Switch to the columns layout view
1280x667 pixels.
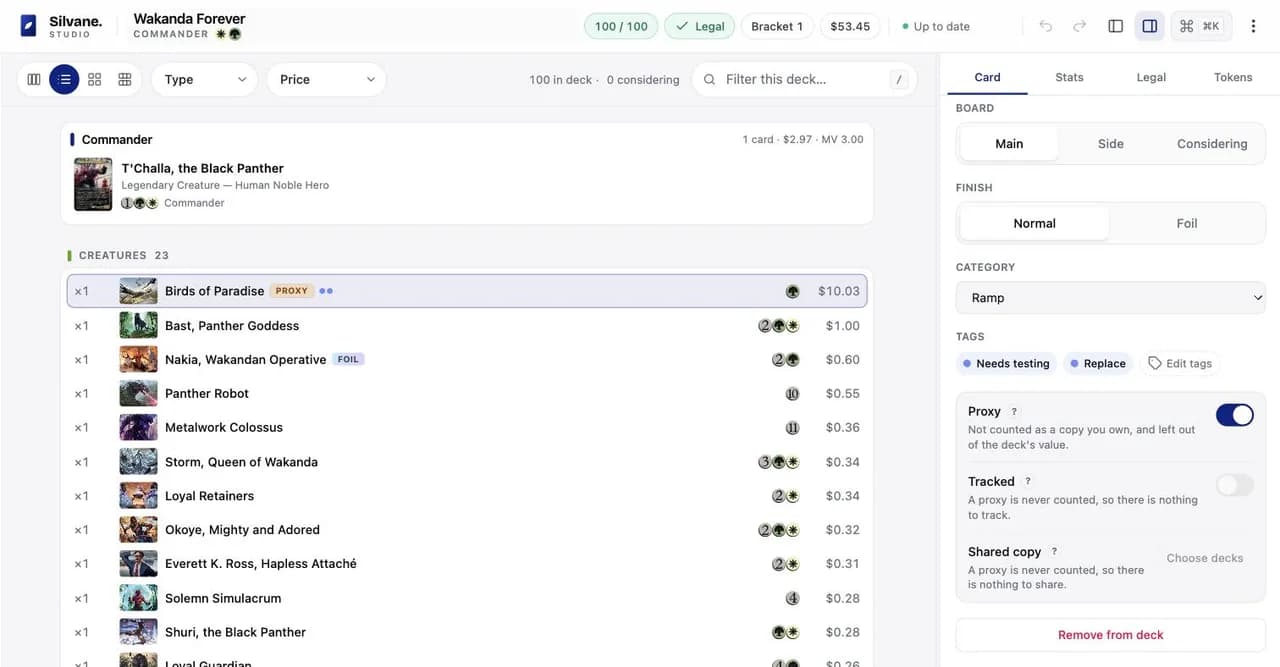click(x=34, y=79)
